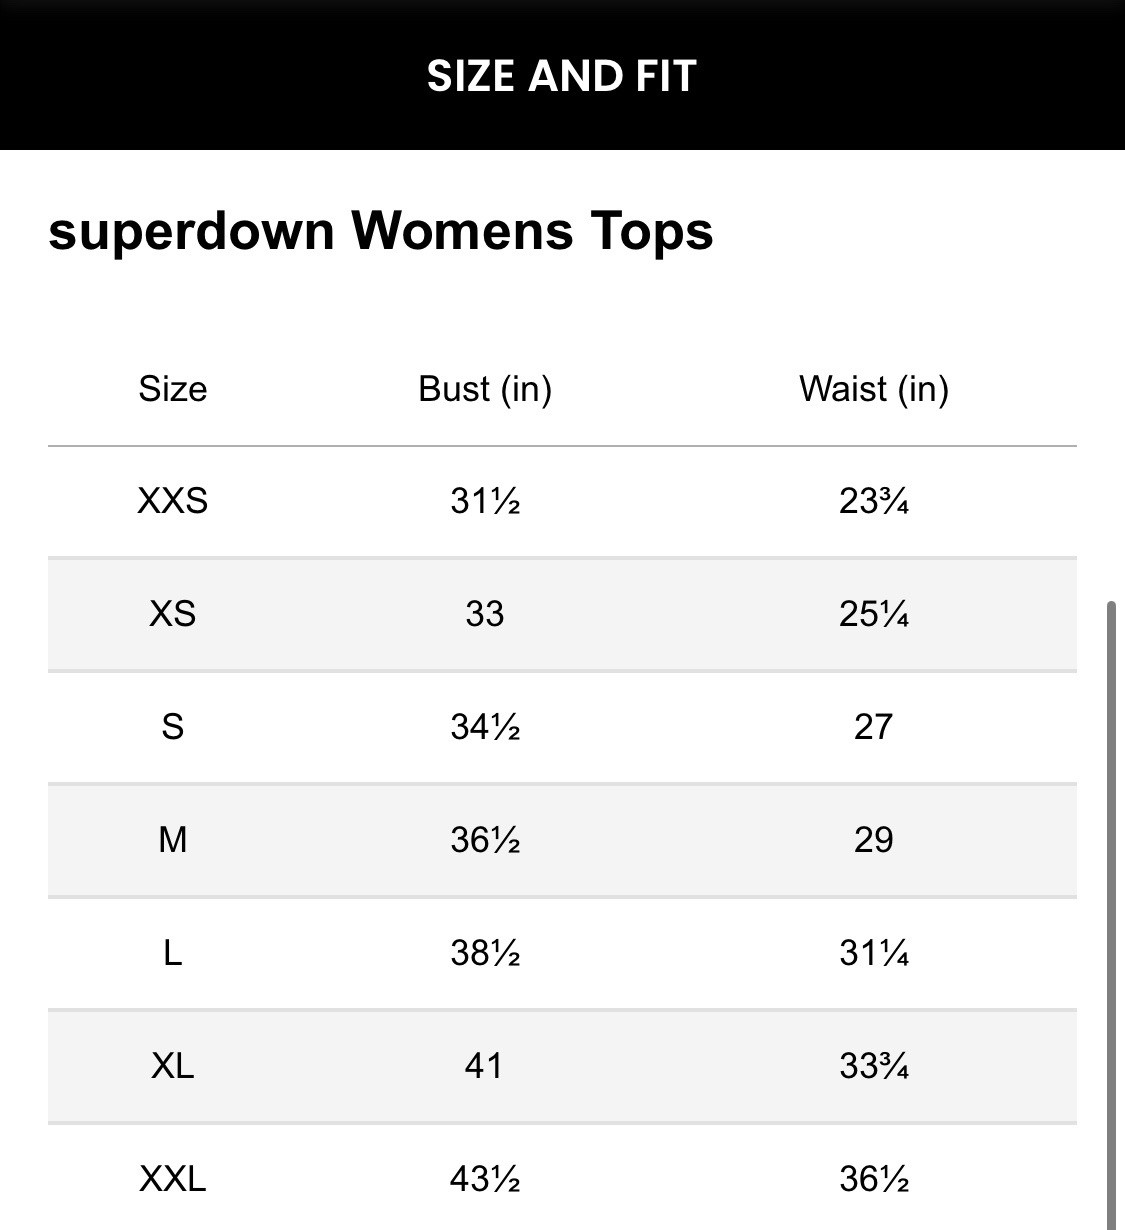This screenshot has width=1125, height=1230.
Task: Click the 31½ bust value for XXS
Action: pos(485,500)
